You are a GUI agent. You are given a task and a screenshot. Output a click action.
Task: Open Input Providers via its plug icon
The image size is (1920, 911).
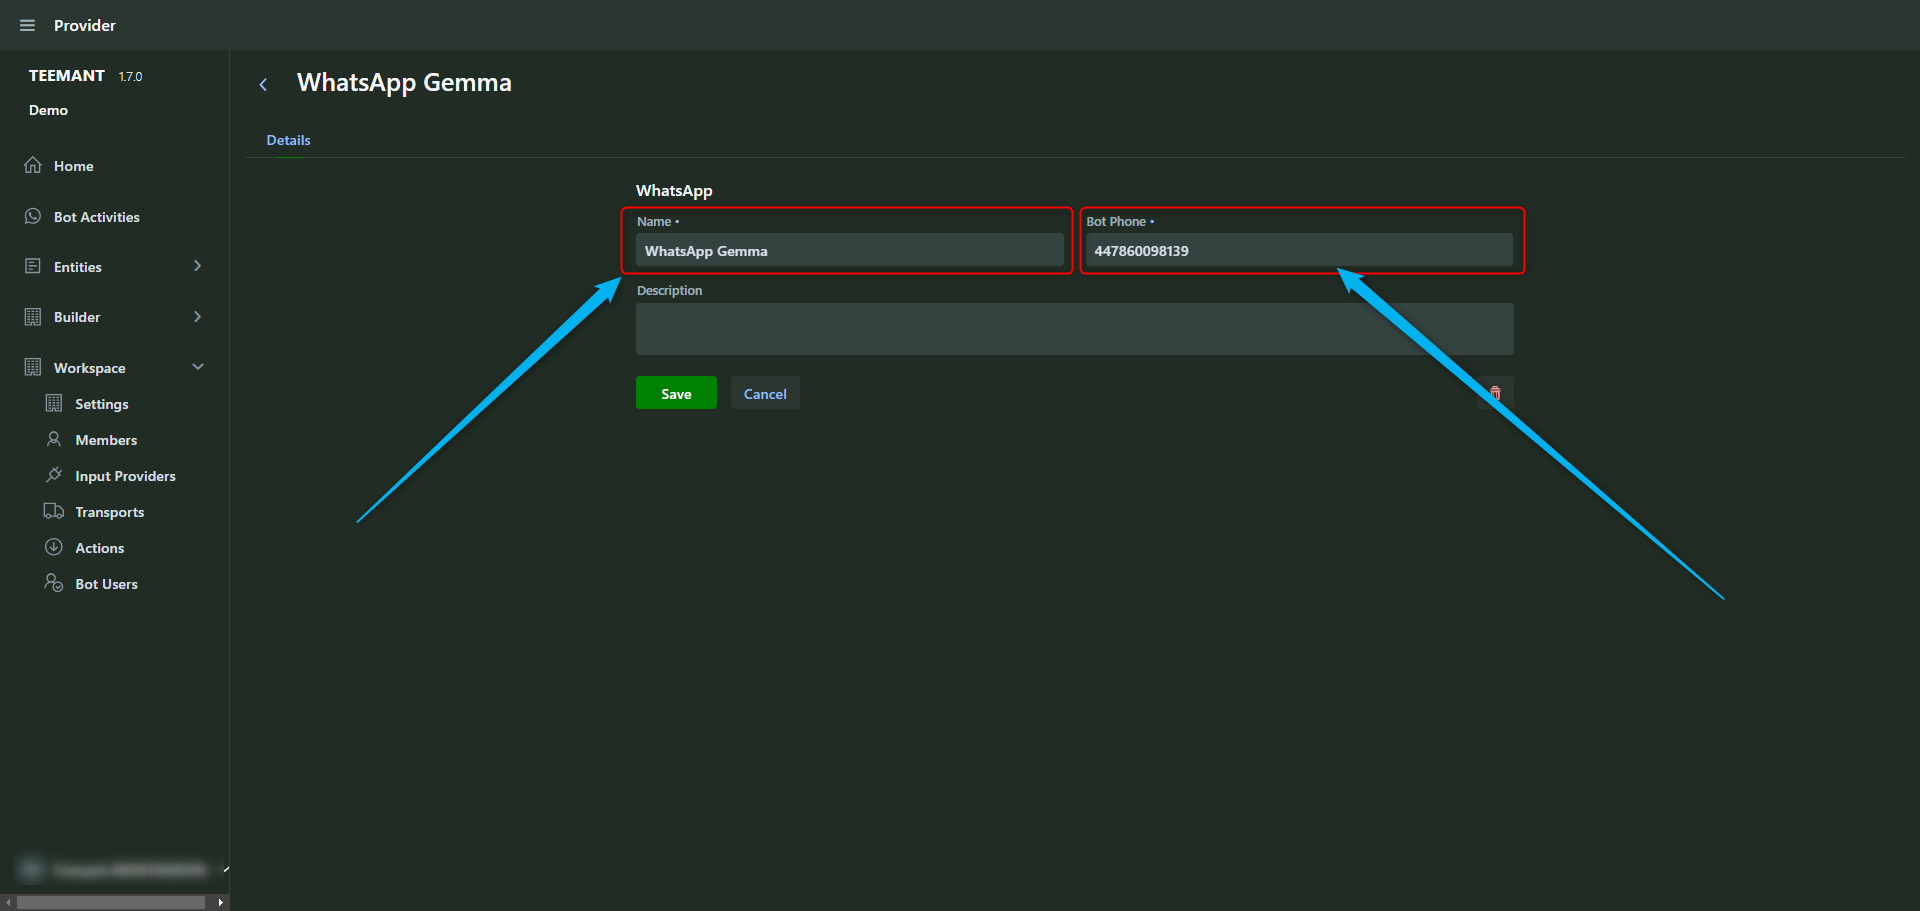(x=54, y=475)
